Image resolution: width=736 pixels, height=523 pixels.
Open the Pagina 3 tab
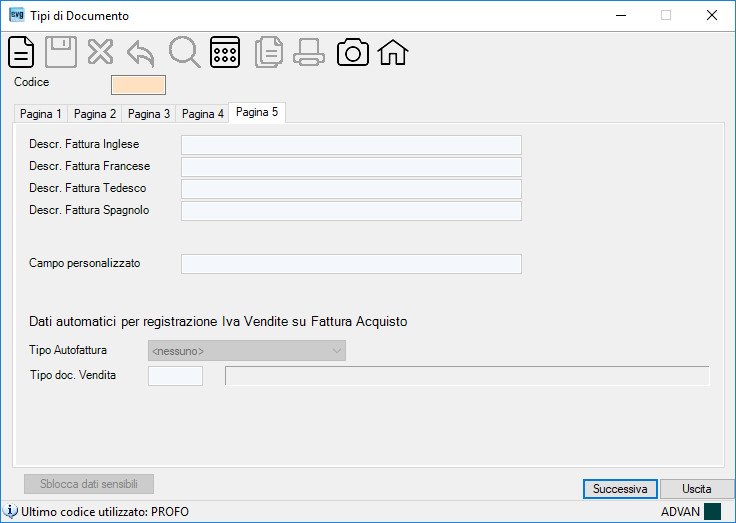pyautogui.click(x=149, y=114)
